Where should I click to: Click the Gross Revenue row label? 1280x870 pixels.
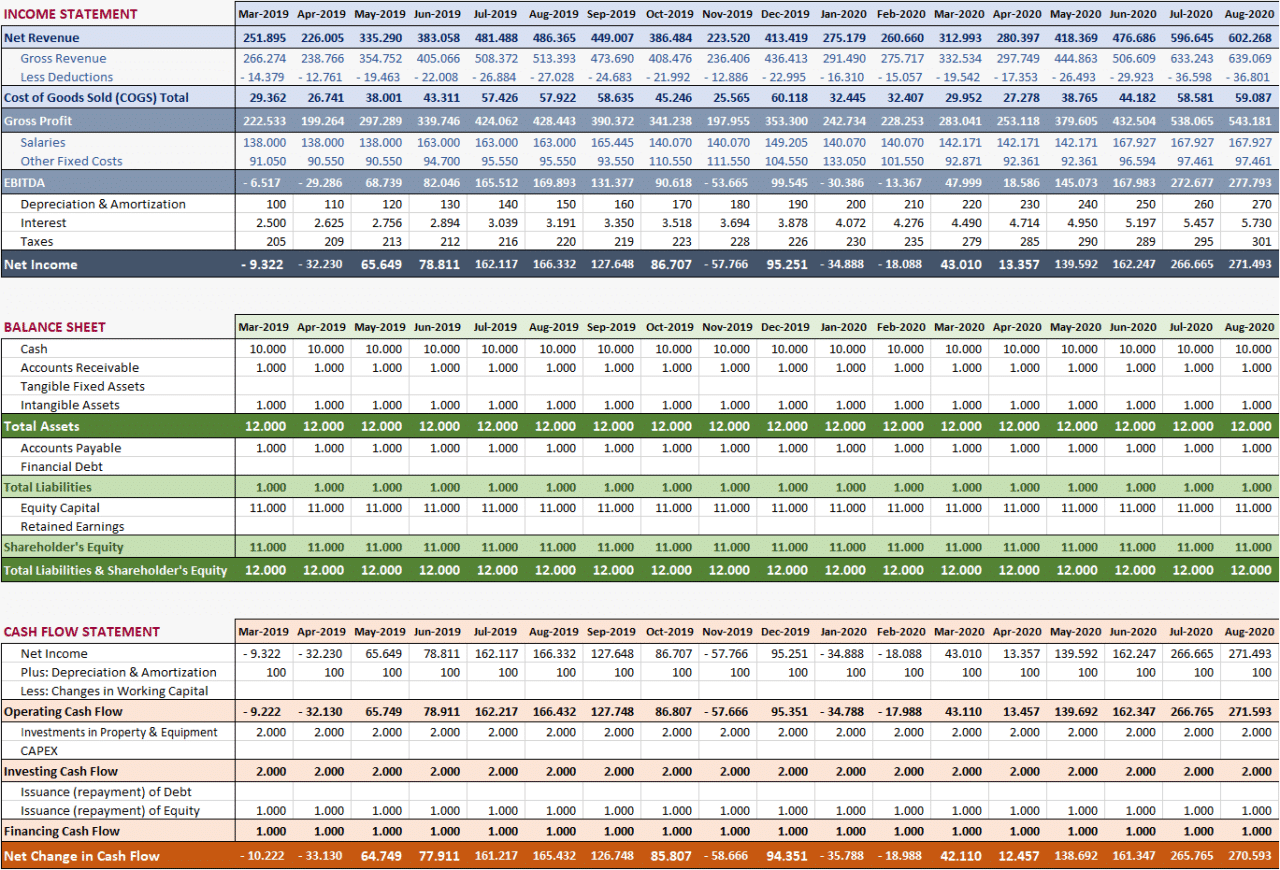[63, 59]
